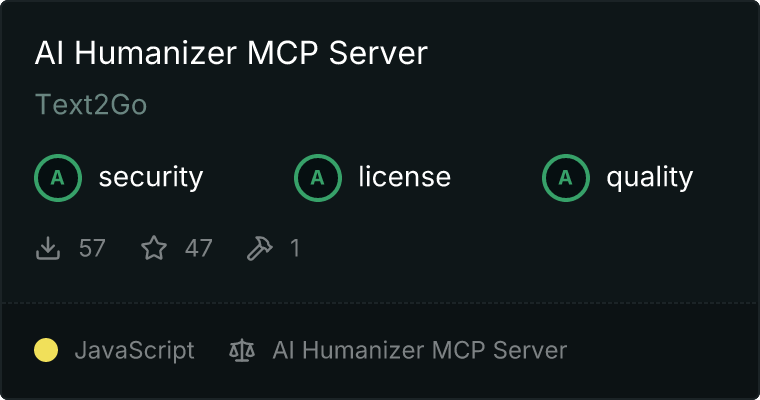
Task: Click the star count 47
Action: tap(198, 248)
